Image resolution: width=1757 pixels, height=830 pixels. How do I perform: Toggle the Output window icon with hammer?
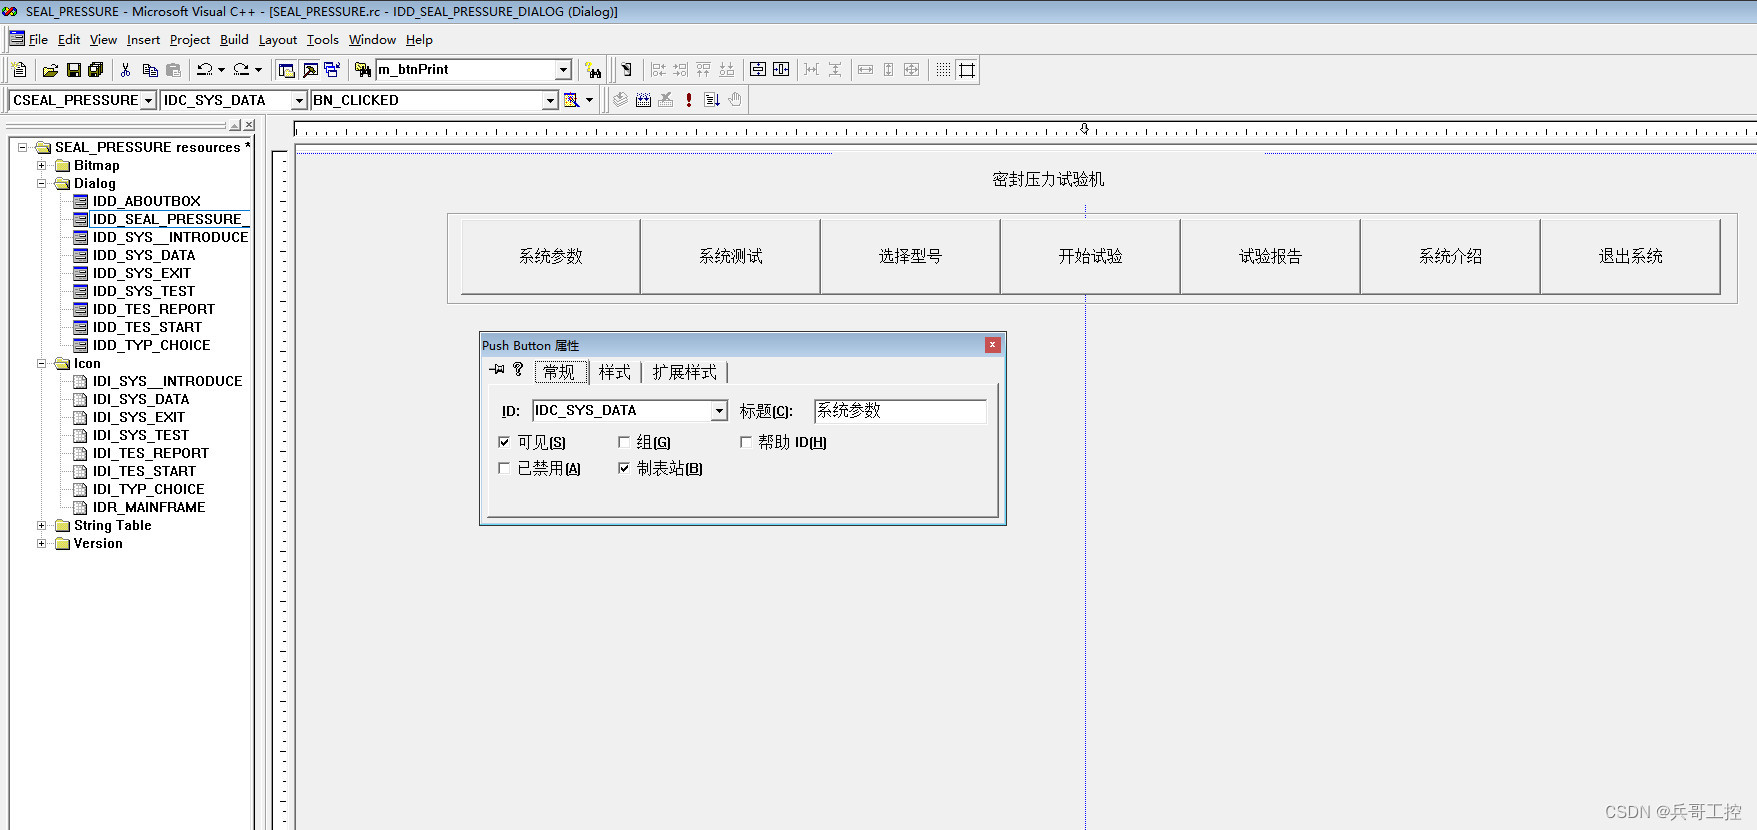(310, 70)
